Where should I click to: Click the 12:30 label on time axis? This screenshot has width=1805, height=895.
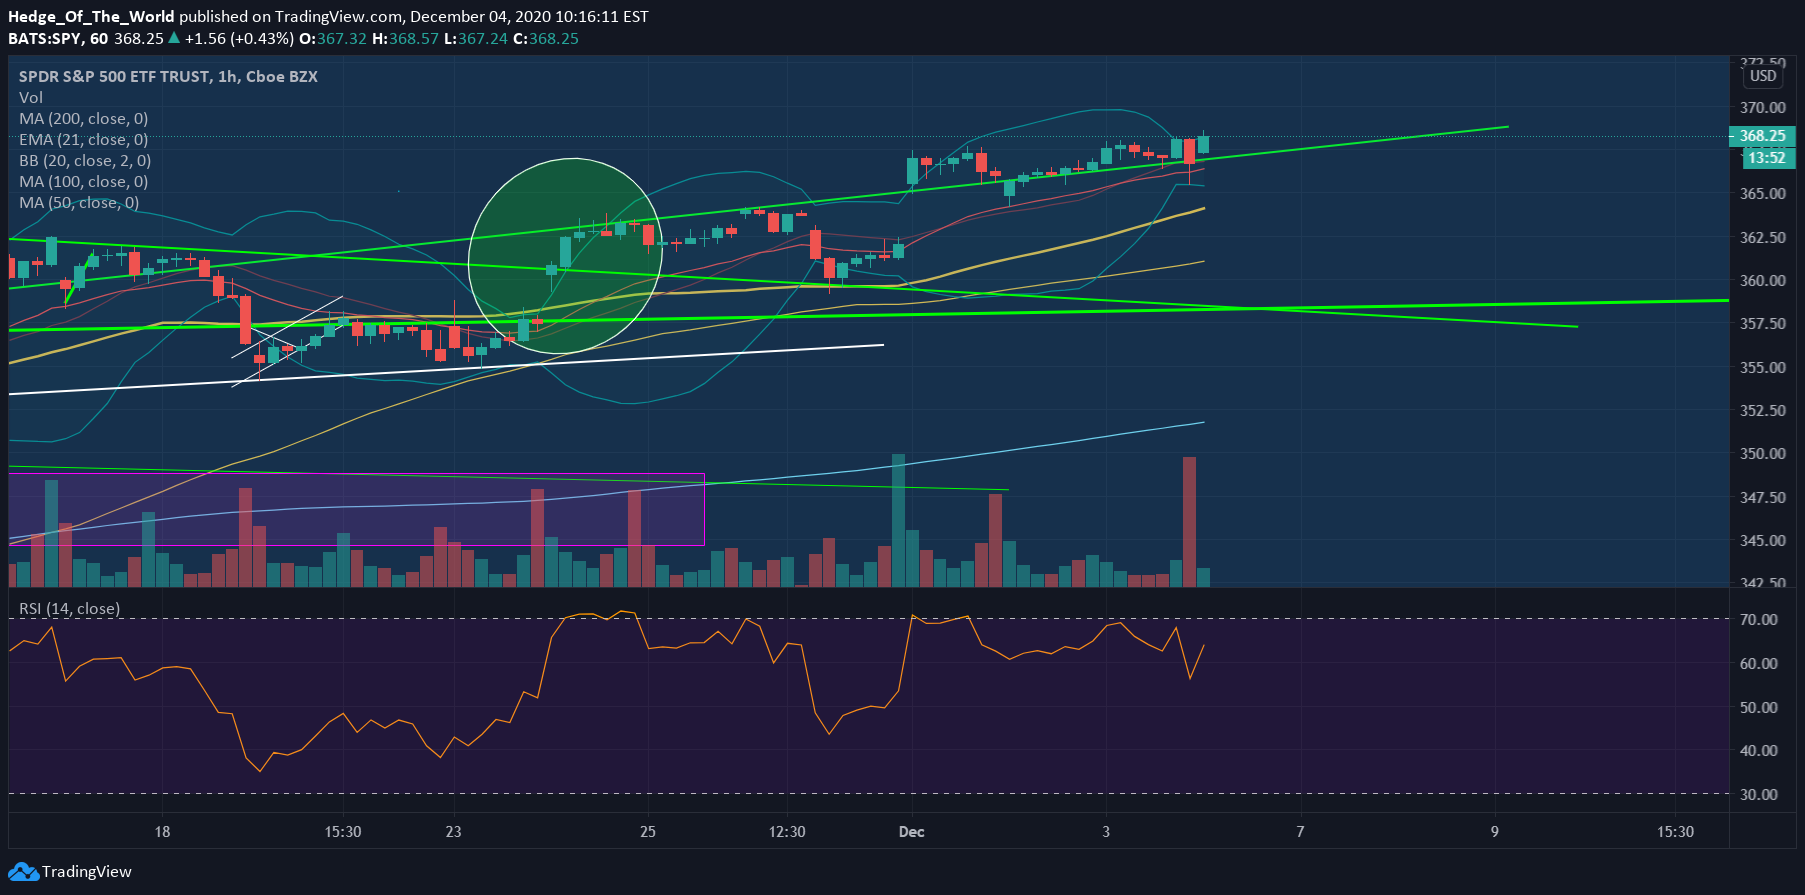coord(787,832)
